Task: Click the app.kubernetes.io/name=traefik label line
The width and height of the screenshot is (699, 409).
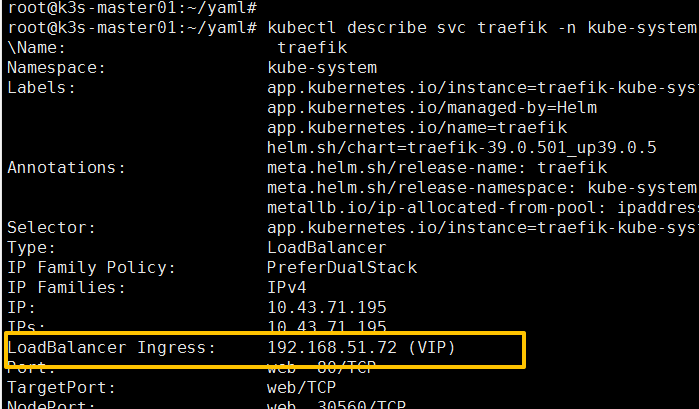Action: pos(417,128)
